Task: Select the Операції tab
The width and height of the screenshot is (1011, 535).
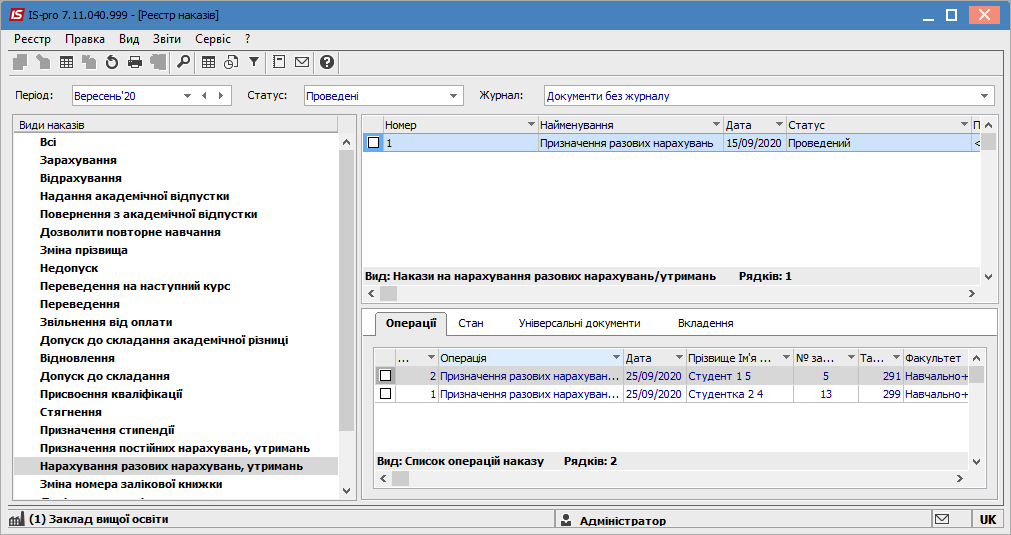Action: pos(411,323)
